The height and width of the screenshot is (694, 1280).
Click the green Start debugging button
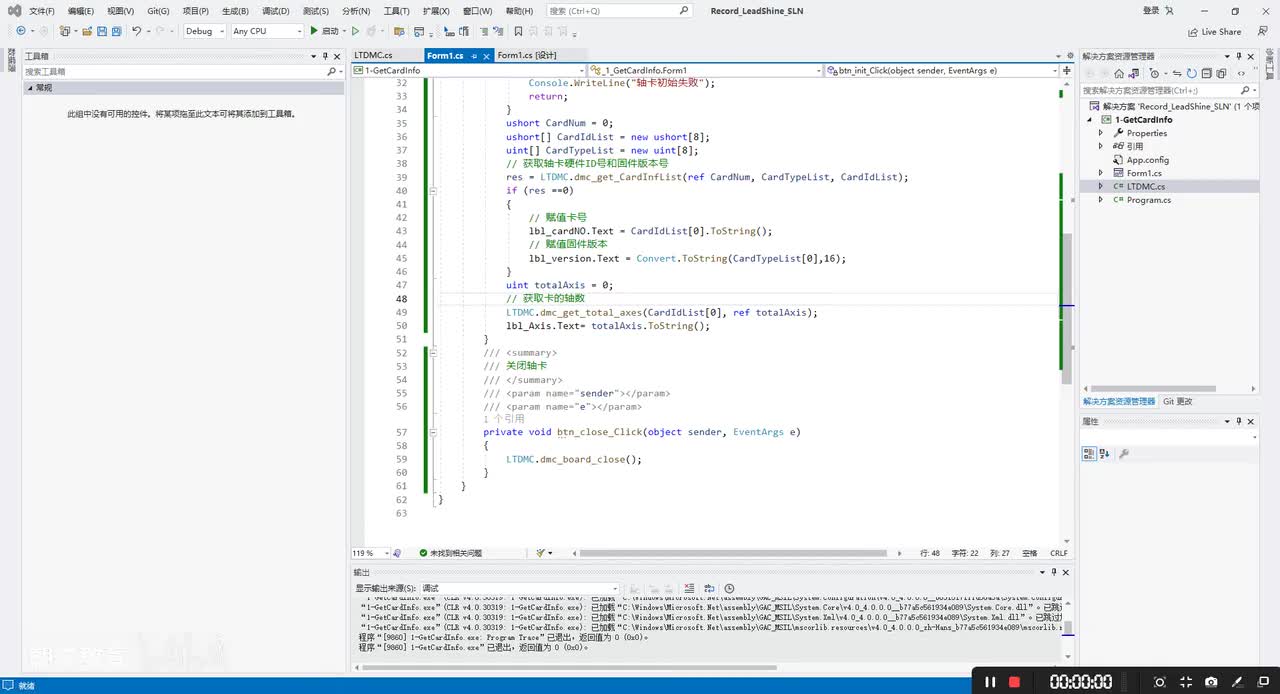click(315, 31)
